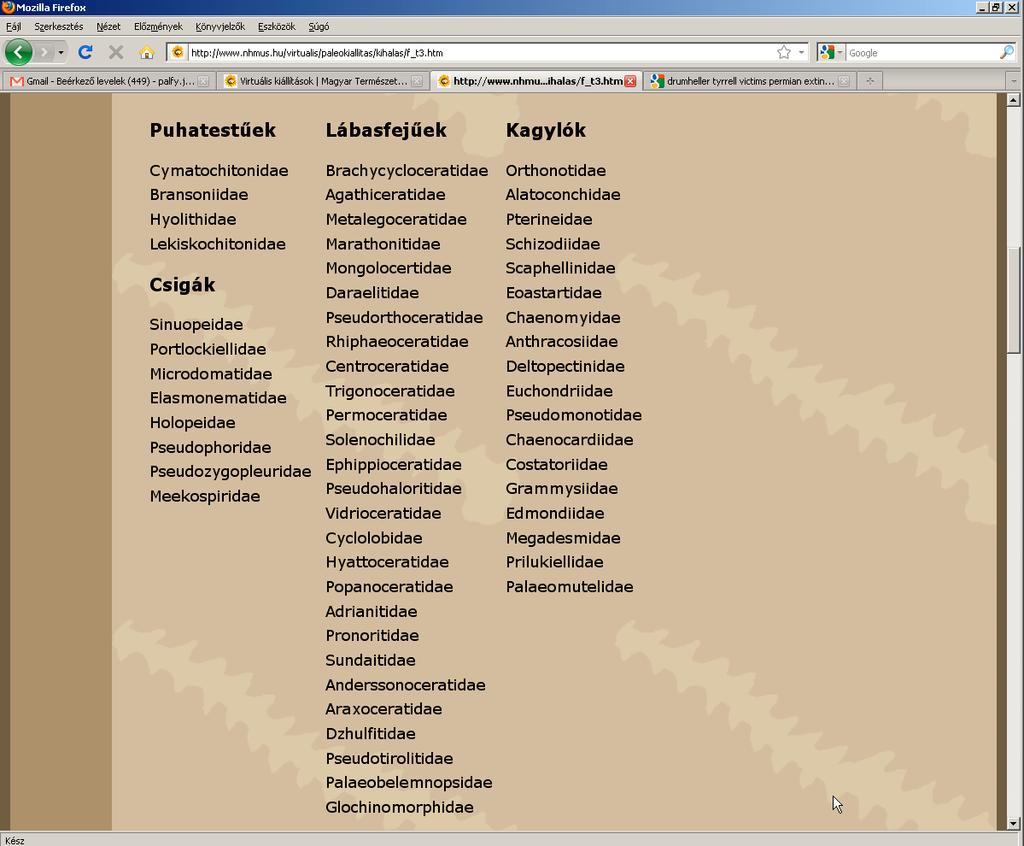Open a new tab with plus button
The image size is (1024, 846).
click(x=870, y=81)
